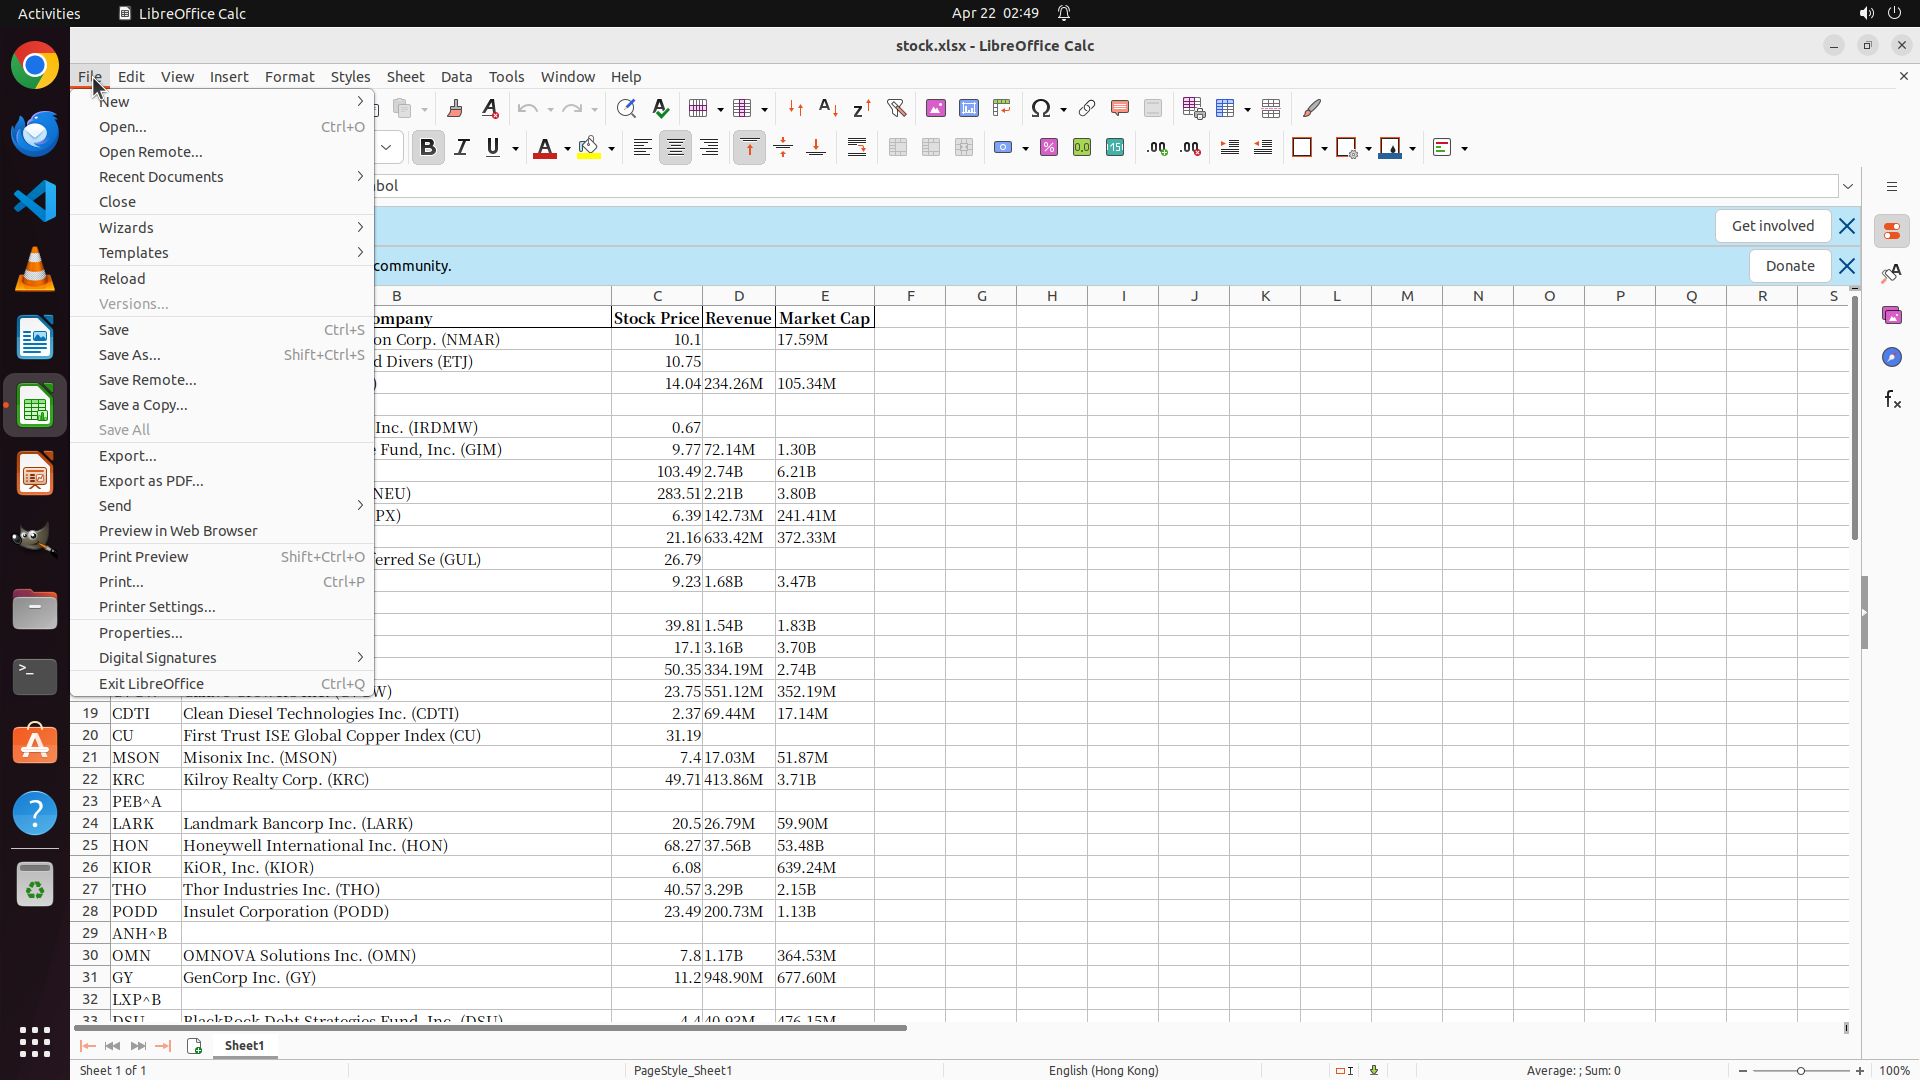Open the sidebar Functions panel icon

coord(1892,400)
